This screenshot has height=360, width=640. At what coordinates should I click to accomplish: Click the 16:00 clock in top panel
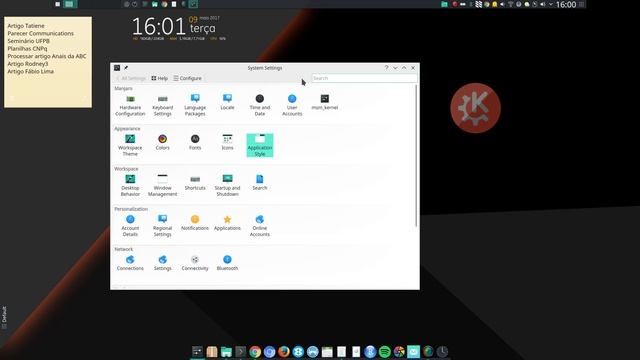566,4
